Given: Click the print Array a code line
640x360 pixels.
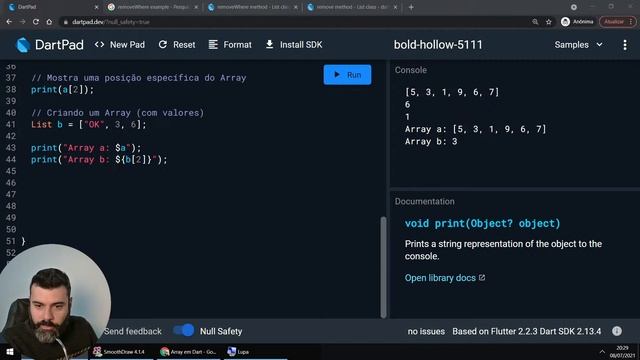Looking at the screenshot, I should pyautogui.click(x=86, y=148).
